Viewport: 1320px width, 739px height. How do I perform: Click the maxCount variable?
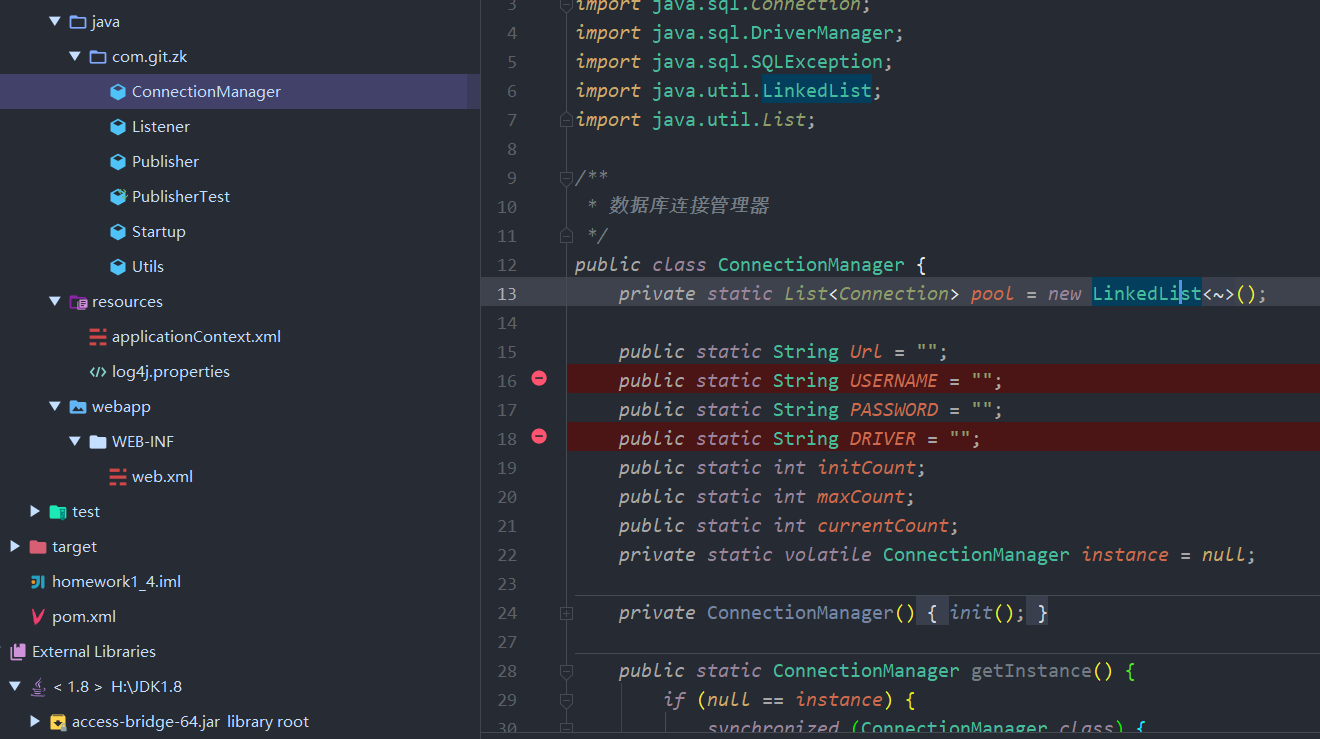[861, 496]
